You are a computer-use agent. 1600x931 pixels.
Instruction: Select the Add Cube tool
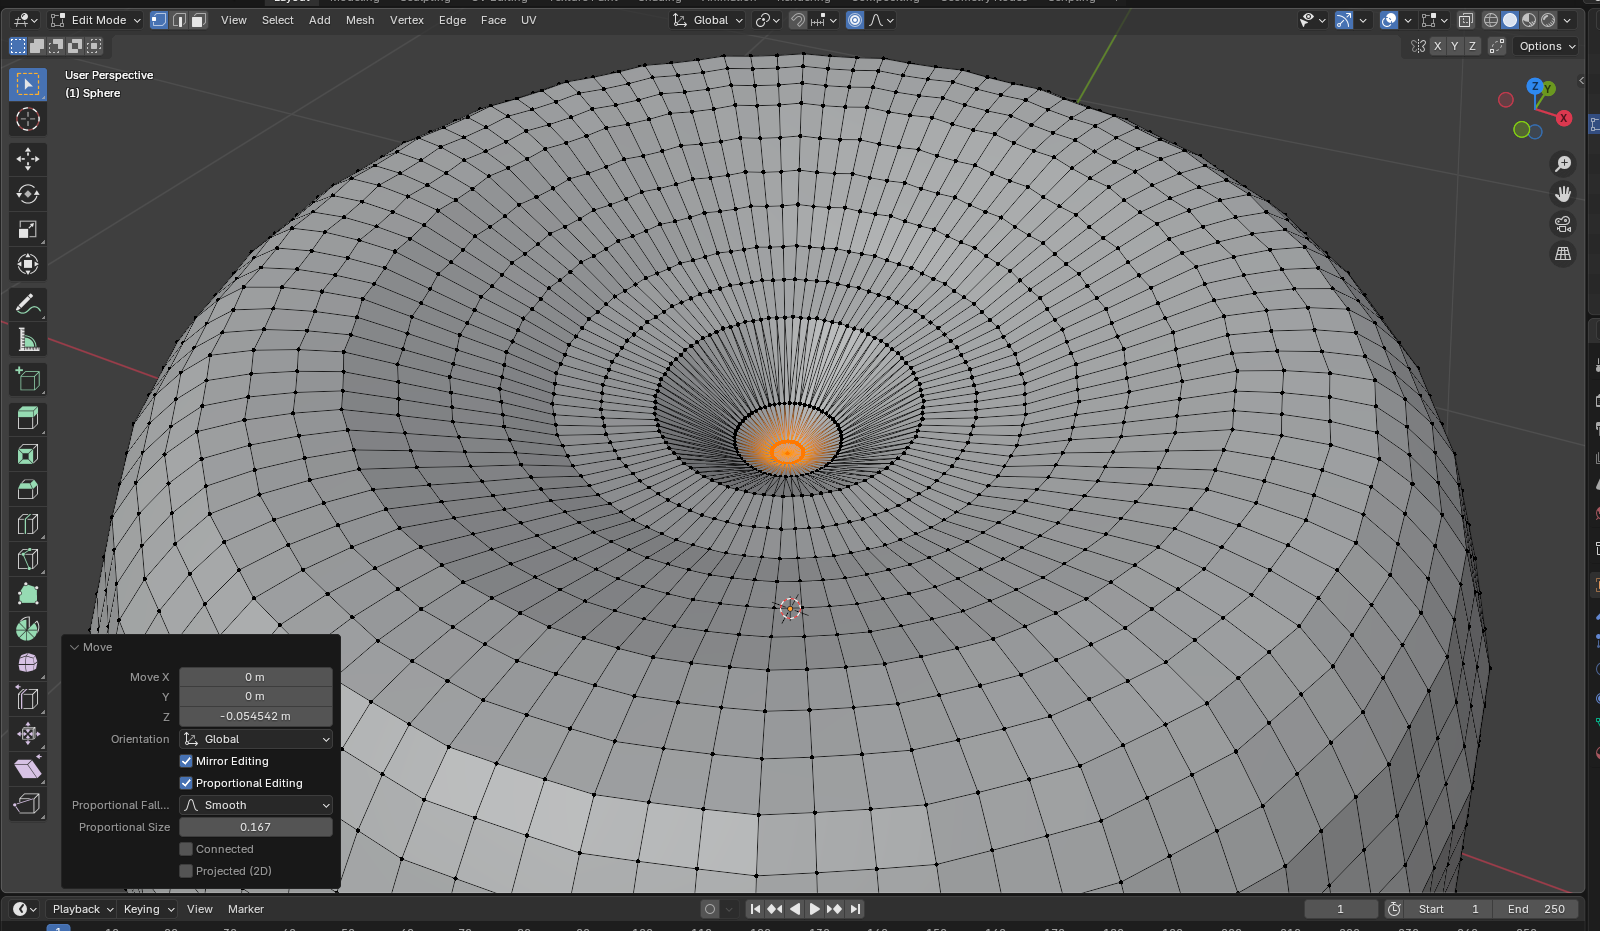28,379
